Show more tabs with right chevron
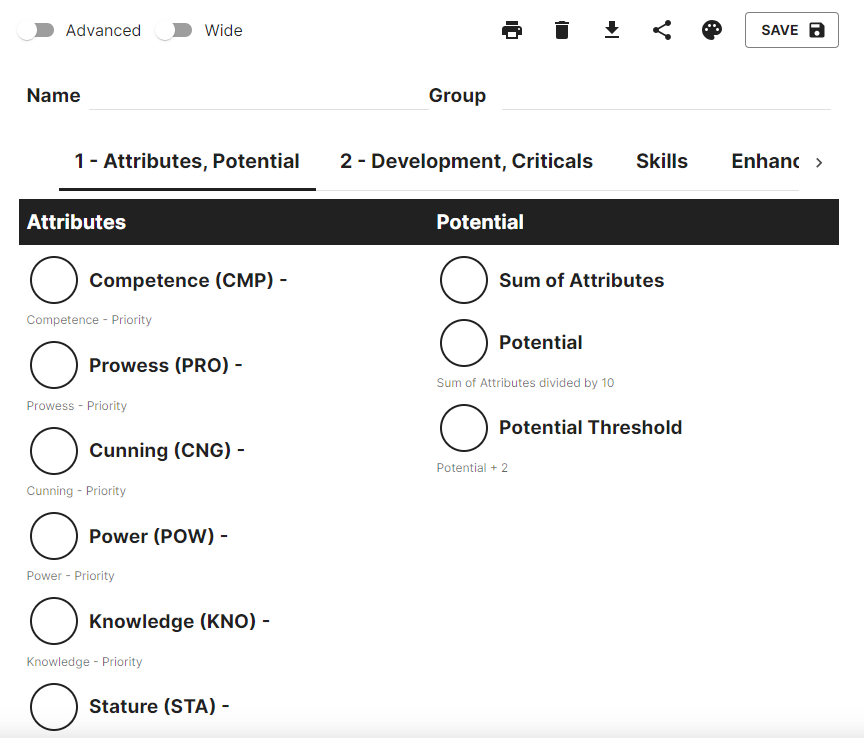Viewport: 864px width, 751px height. (819, 162)
